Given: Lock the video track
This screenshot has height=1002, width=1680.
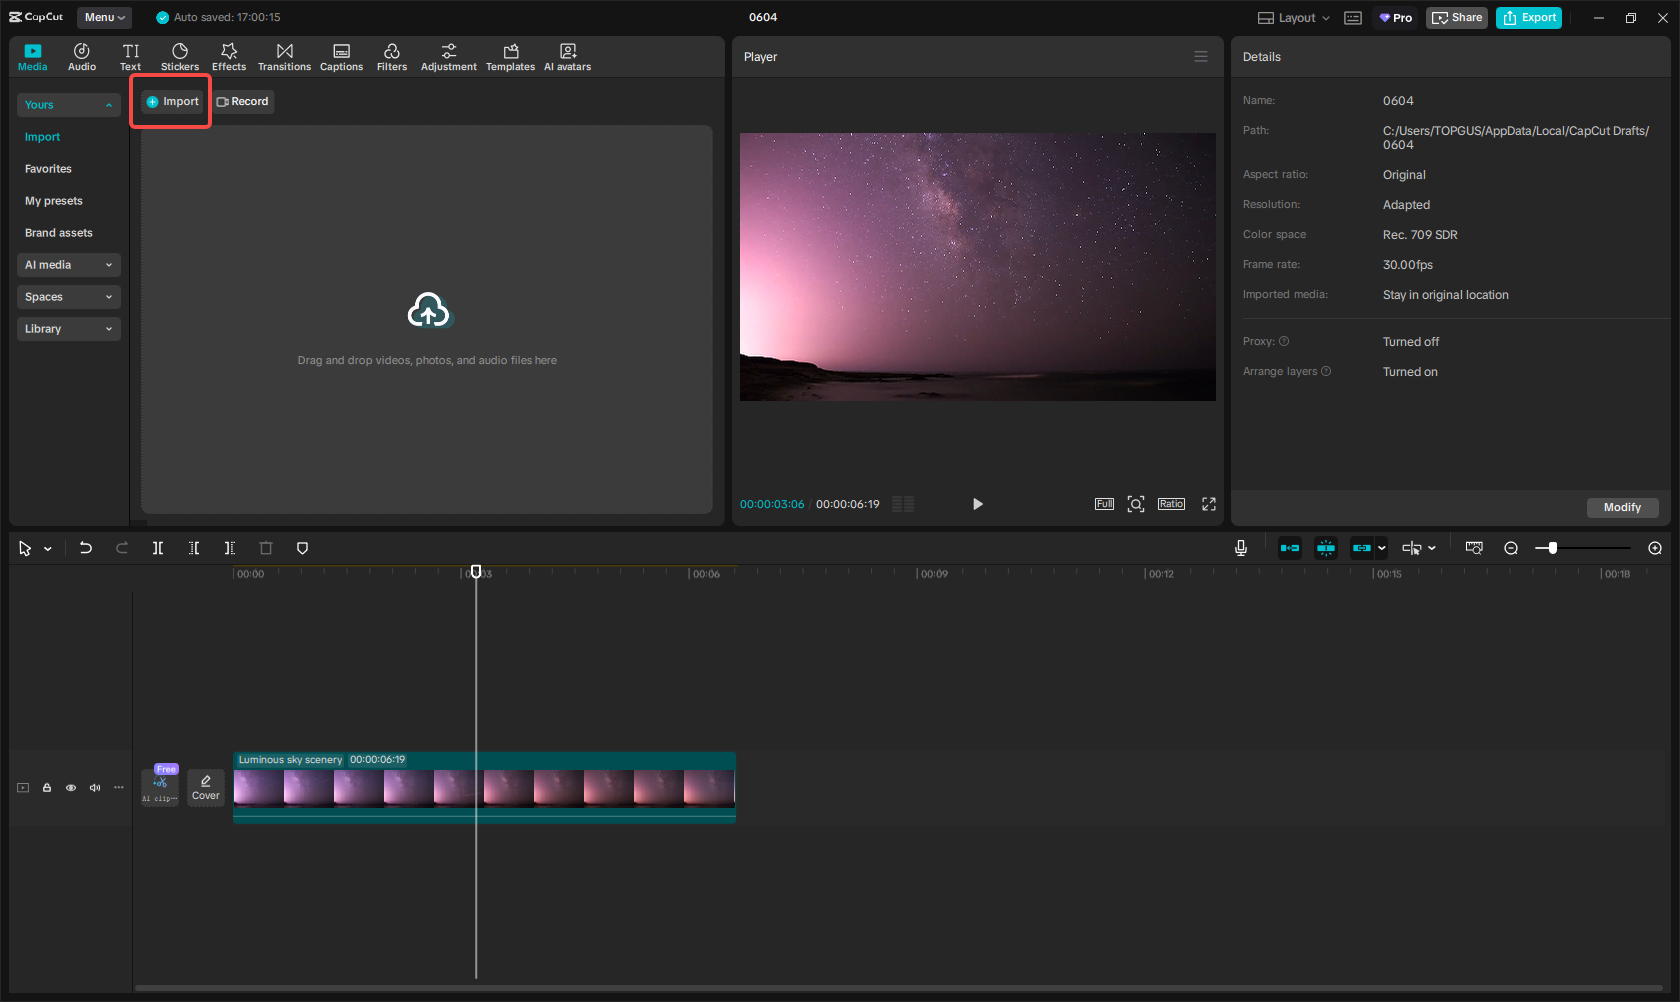Looking at the screenshot, I should click(46, 787).
